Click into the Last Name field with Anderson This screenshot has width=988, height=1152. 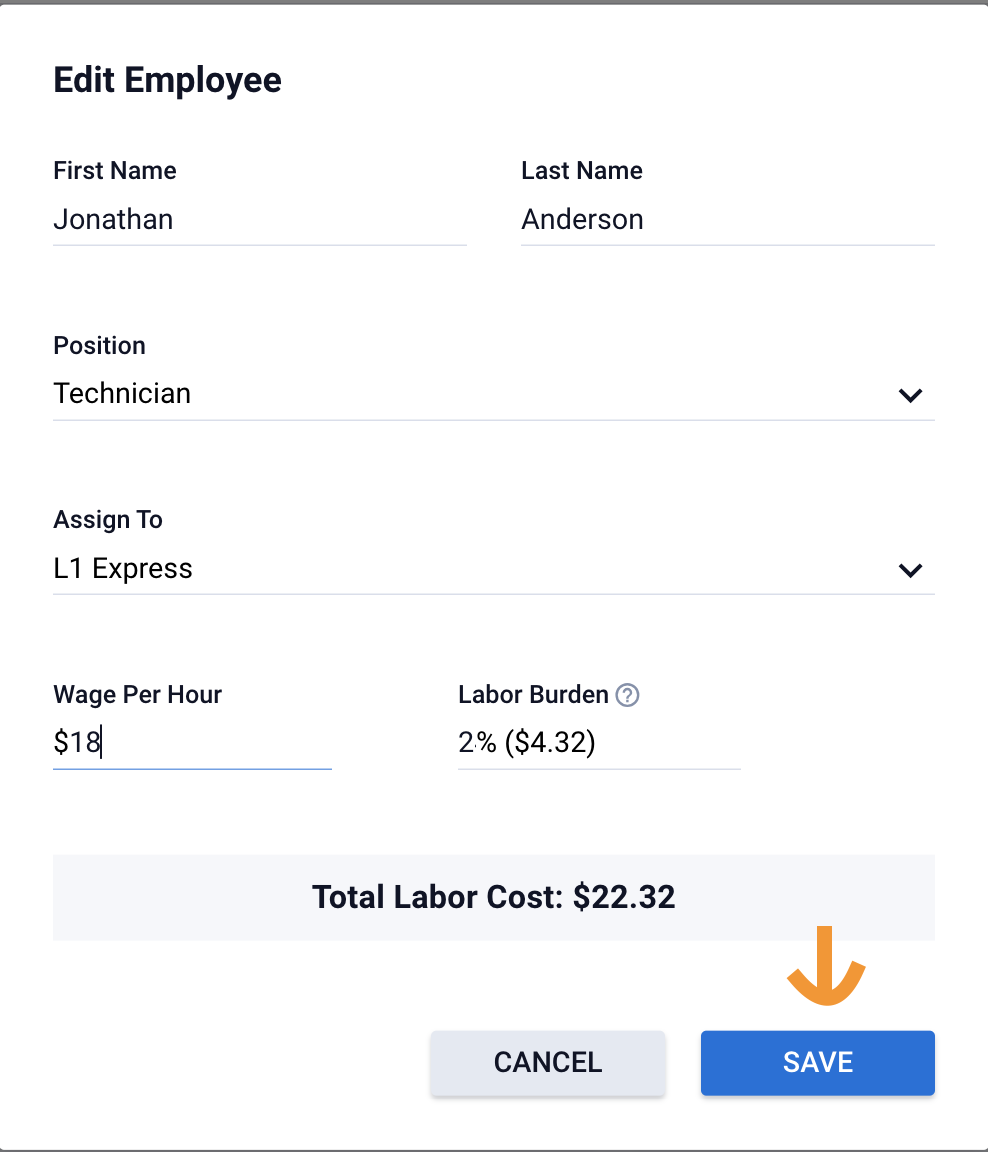click(x=727, y=219)
